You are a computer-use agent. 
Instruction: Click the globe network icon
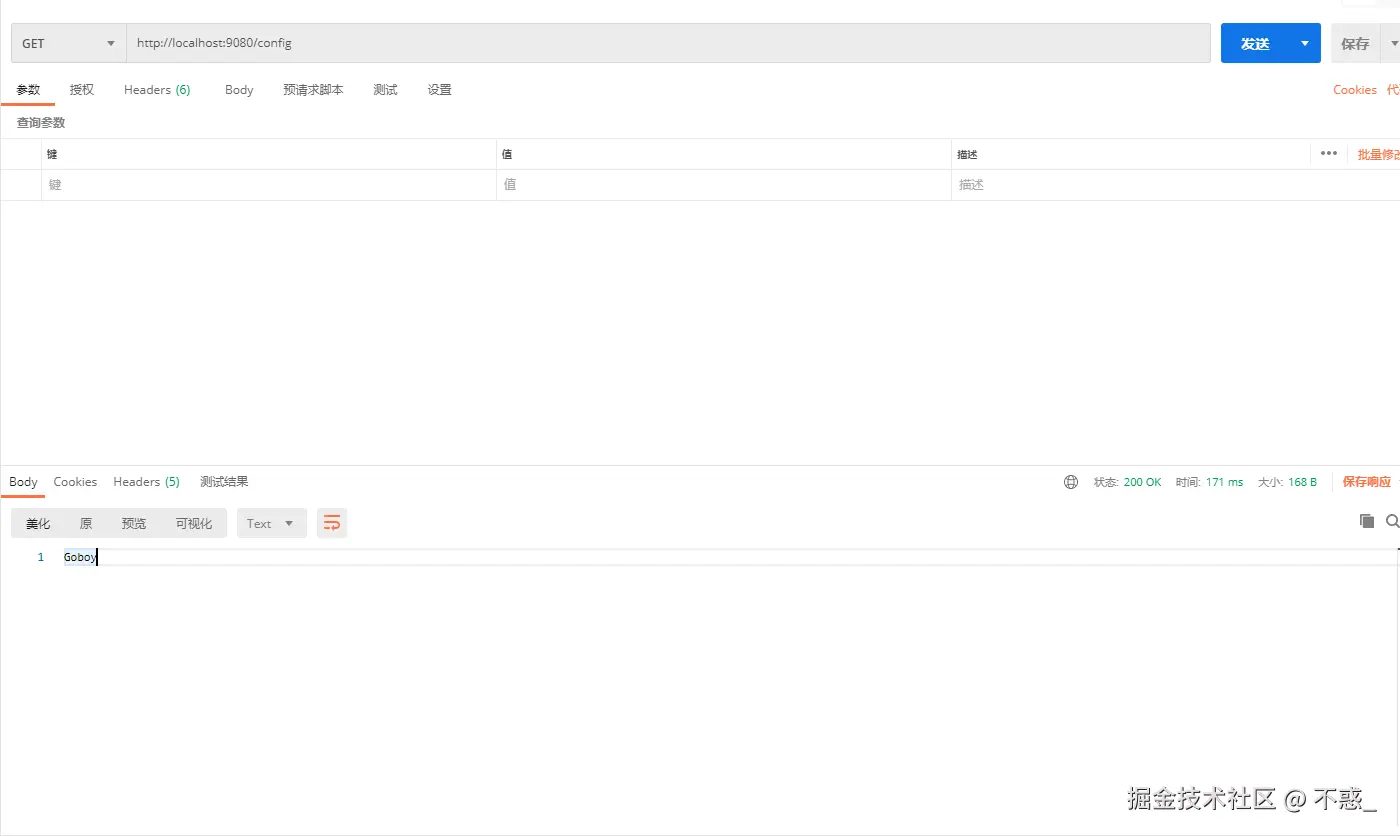click(x=1071, y=482)
